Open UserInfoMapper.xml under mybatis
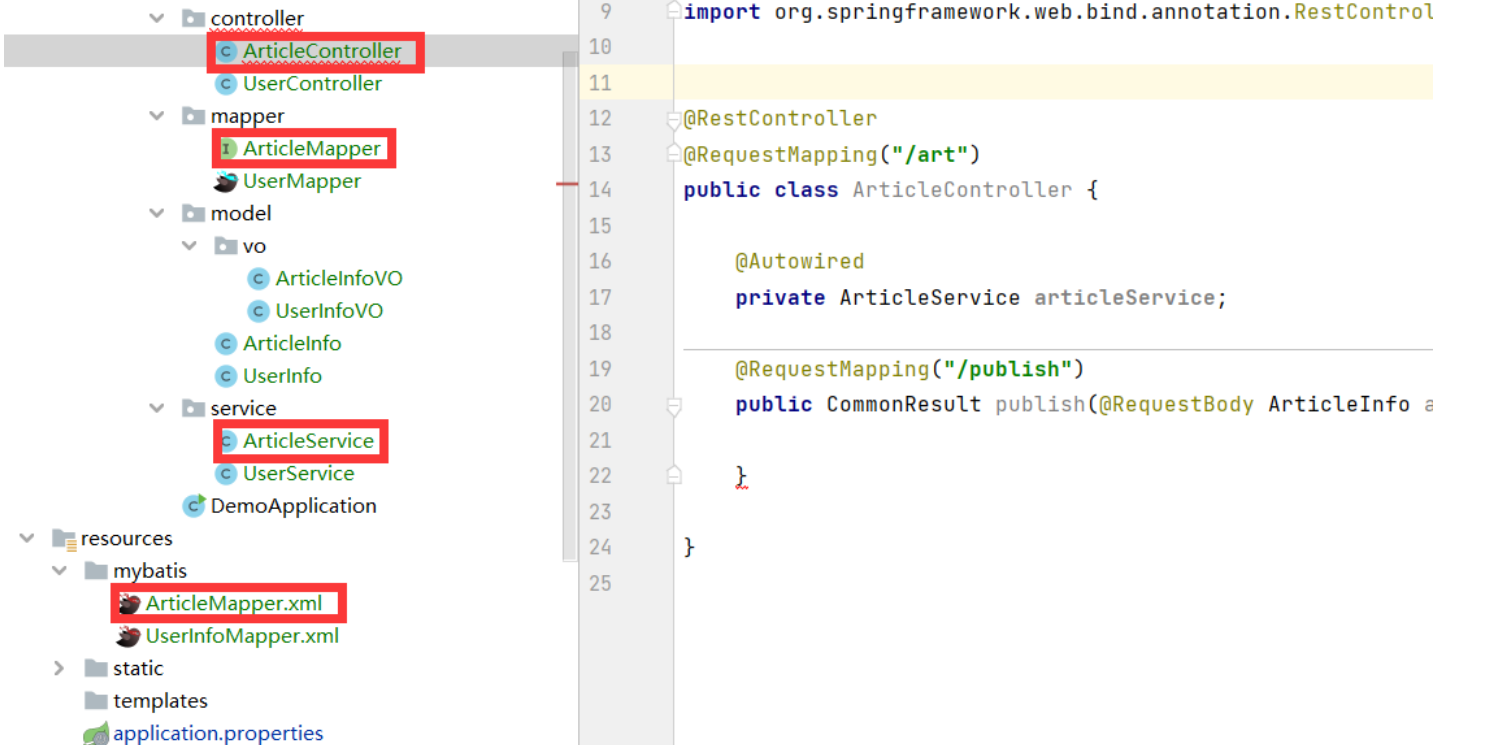The height and width of the screenshot is (745, 1495). click(x=242, y=636)
